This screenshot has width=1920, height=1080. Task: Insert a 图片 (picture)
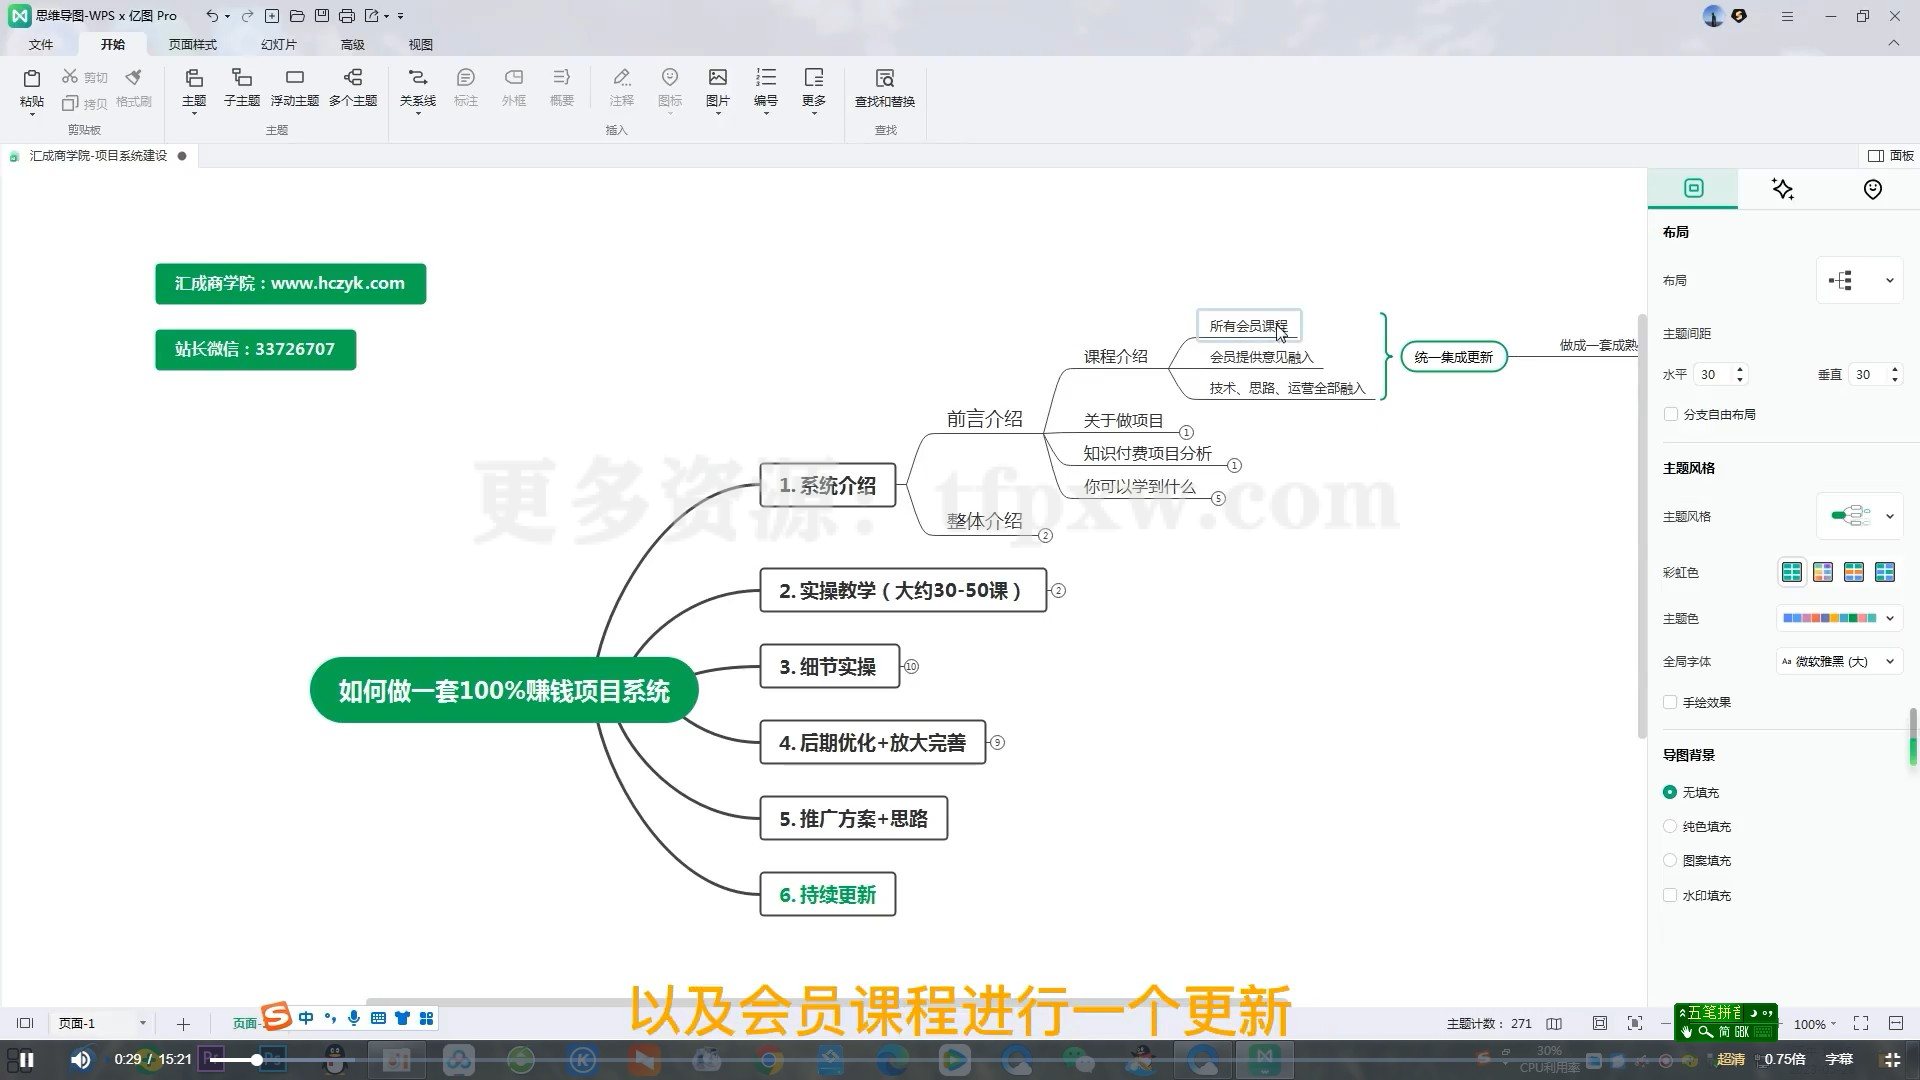[717, 88]
